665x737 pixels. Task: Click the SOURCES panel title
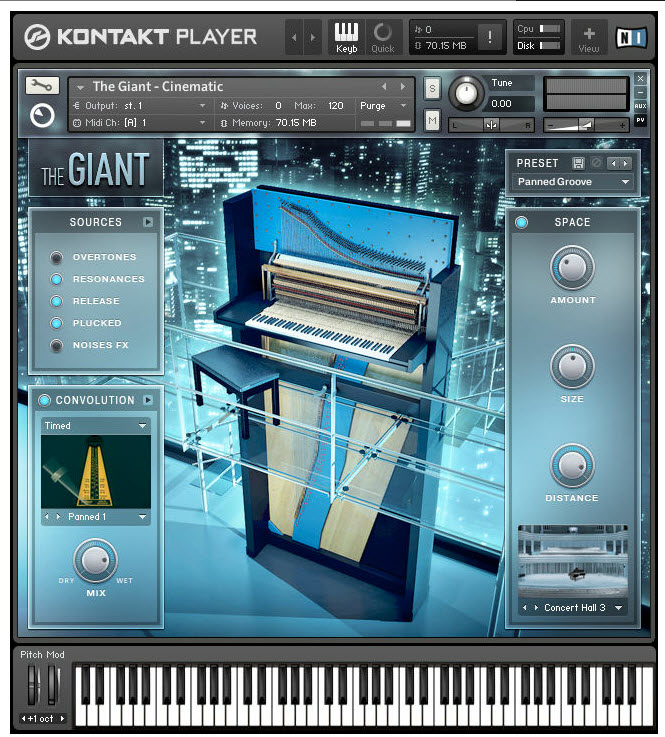[x=95, y=222]
